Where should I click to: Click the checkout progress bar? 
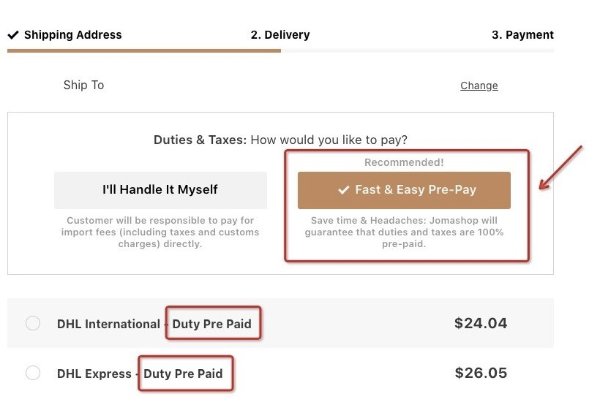[280, 51]
